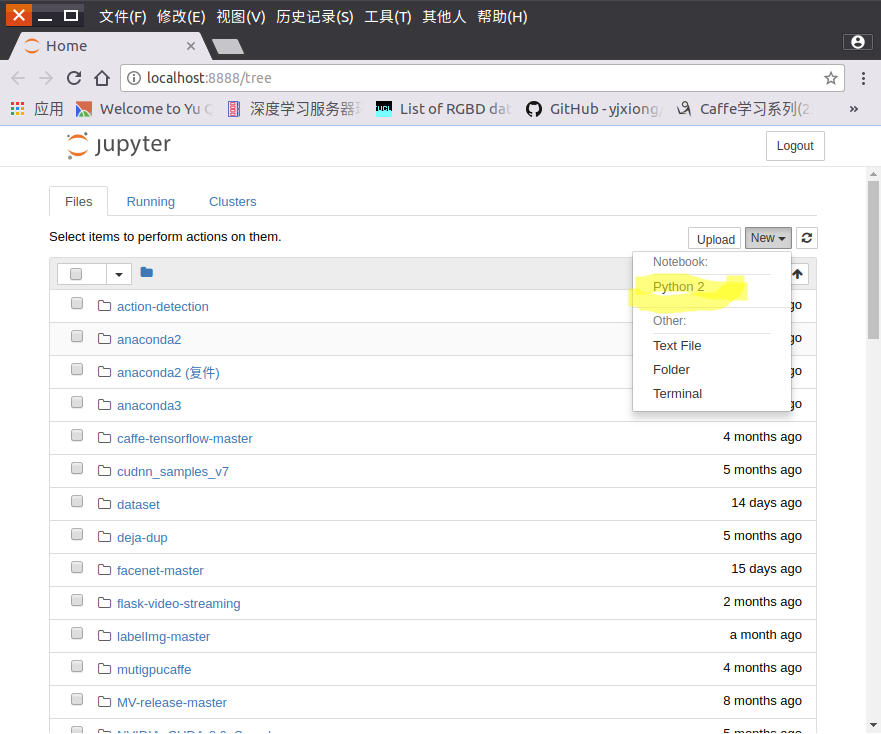Sort by last modified arrow icon
This screenshot has height=734, width=881.
[797, 274]
